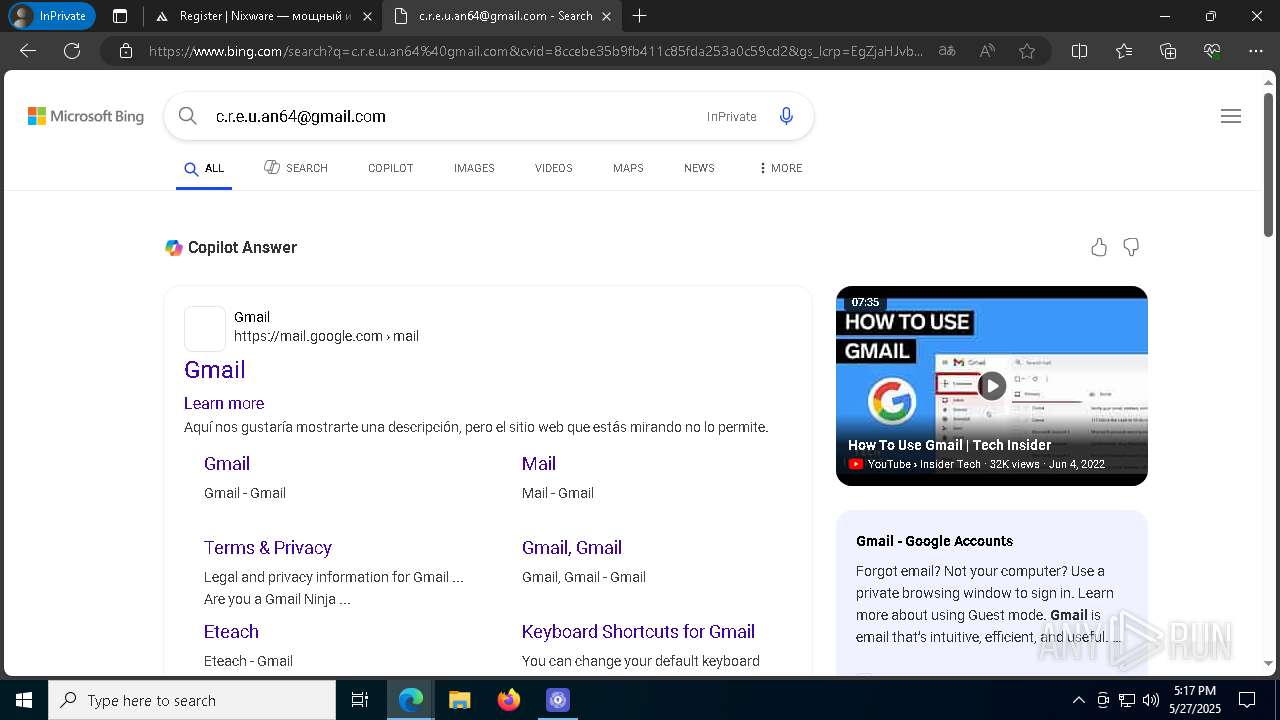The height and width of the screenshot is (720, 1280).
Task: Dislike the Copilot Answer with thumbs down
Action: tap(1131, 247)
